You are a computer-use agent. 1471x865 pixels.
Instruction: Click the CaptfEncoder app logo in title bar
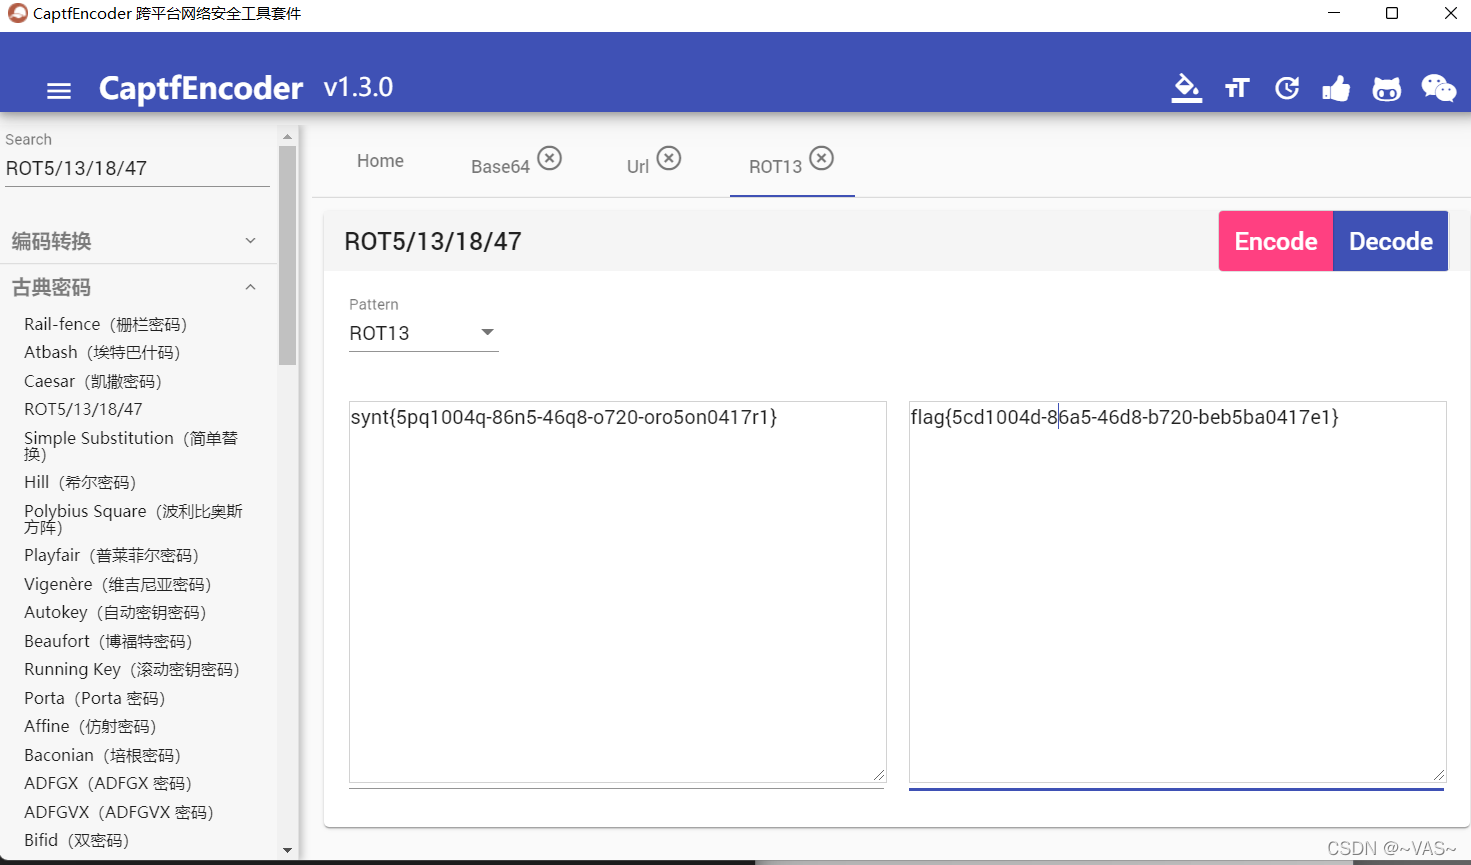(17, 13)
